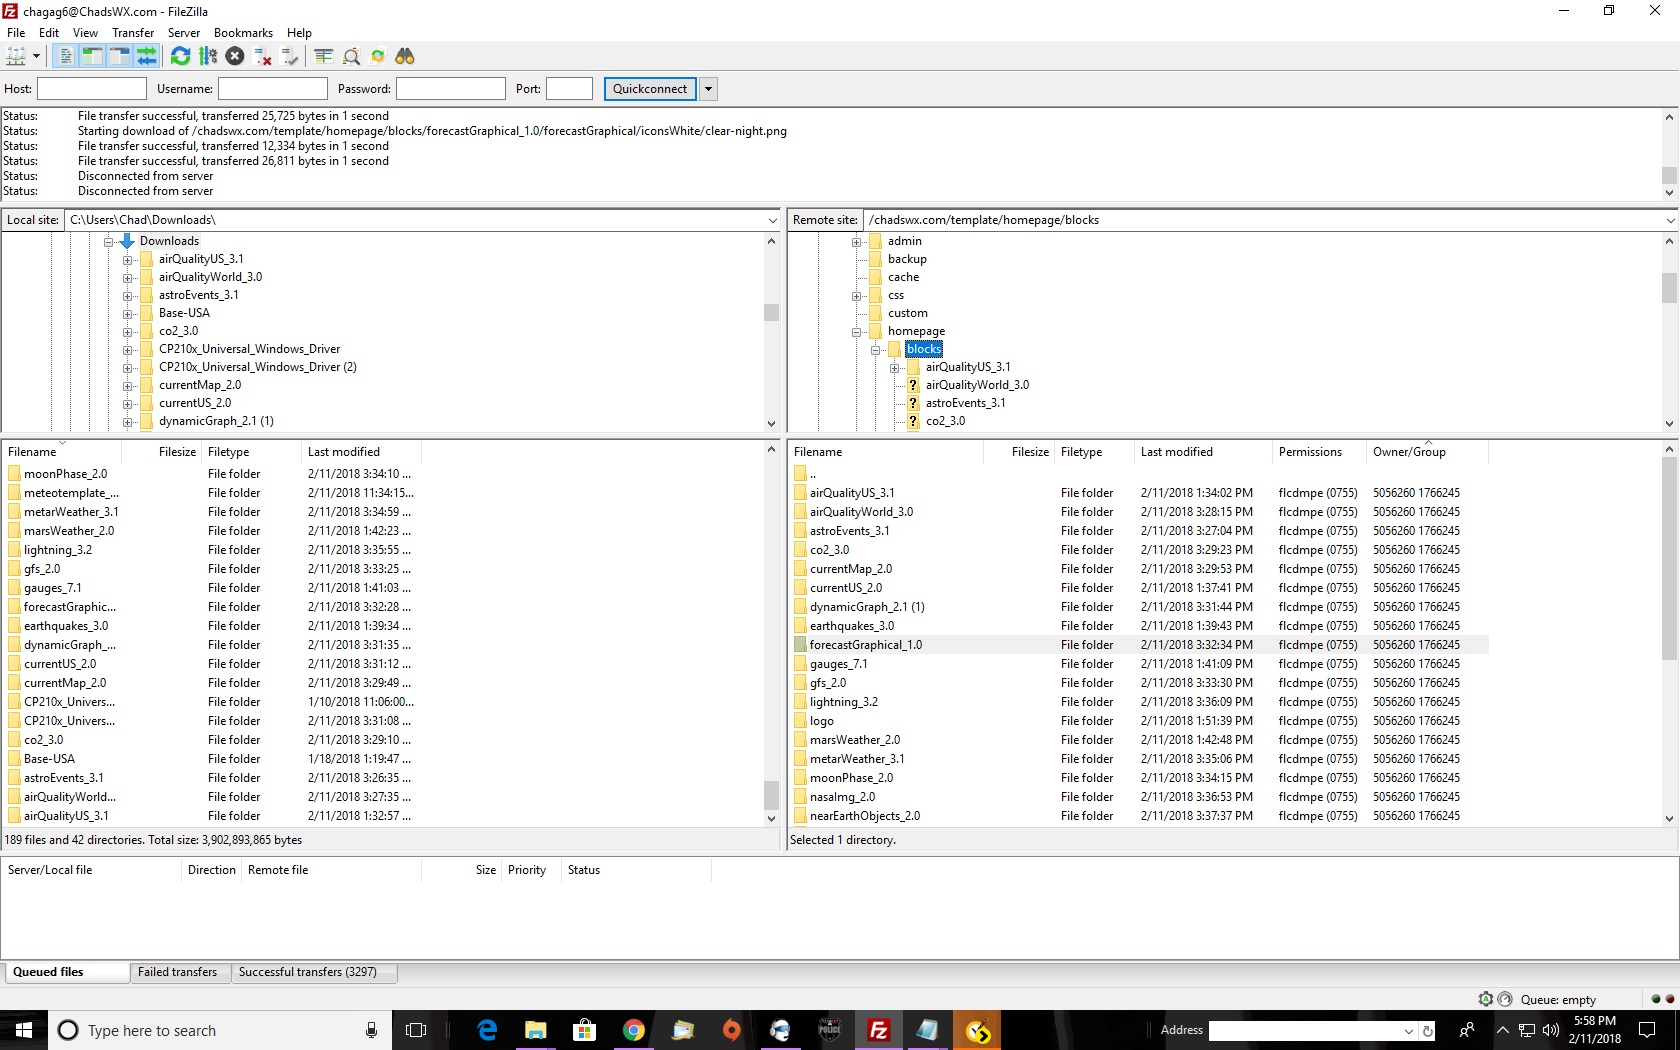This screenshot has width=1680, height=1050.
Task: Expand airQualityUS_3.1 in local tree
Action: pyautogui.click(x=127, y=260)
